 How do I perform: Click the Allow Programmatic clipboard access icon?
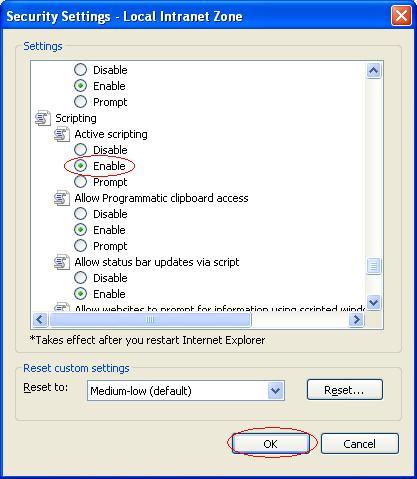(62, 198)
